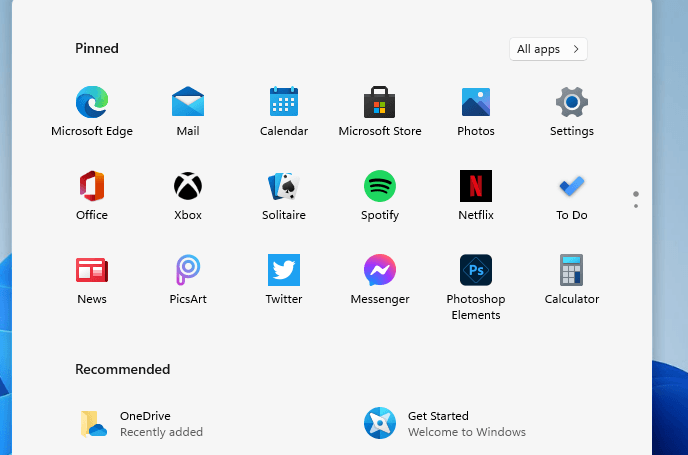Viewport: 688px width, 455px height.
Task: Go to the second pinned page dot
Action: 636,206
